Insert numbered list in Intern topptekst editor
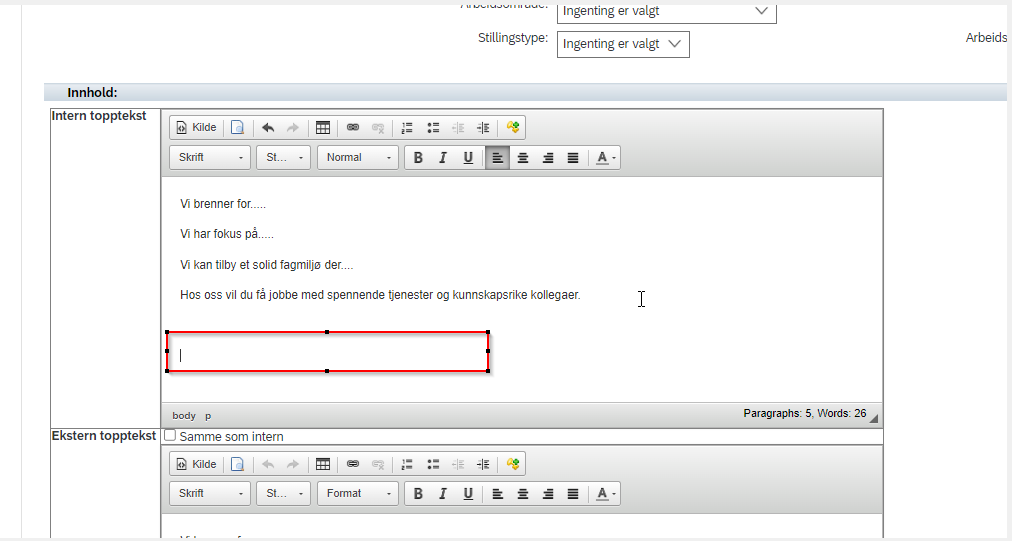 [407, 127]
